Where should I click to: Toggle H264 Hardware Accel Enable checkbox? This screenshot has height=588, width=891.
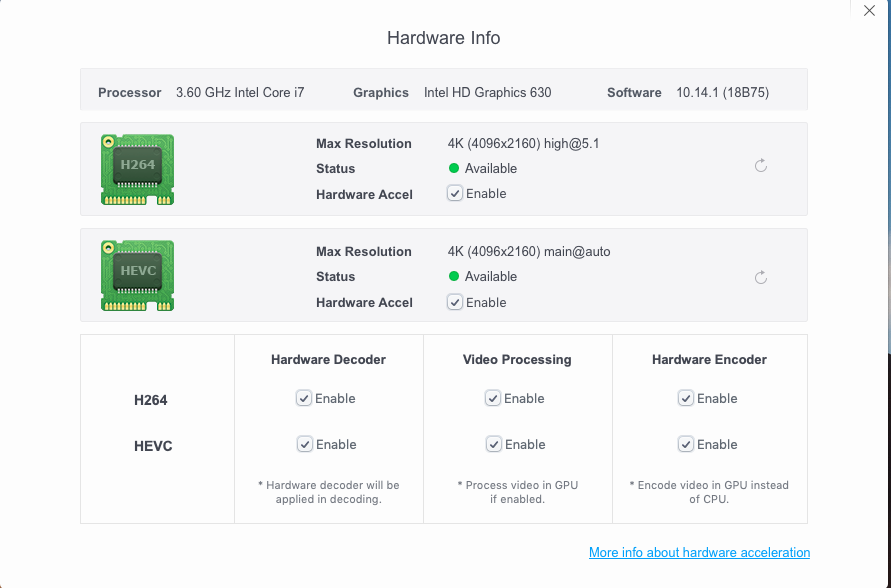tap(455, 193)
